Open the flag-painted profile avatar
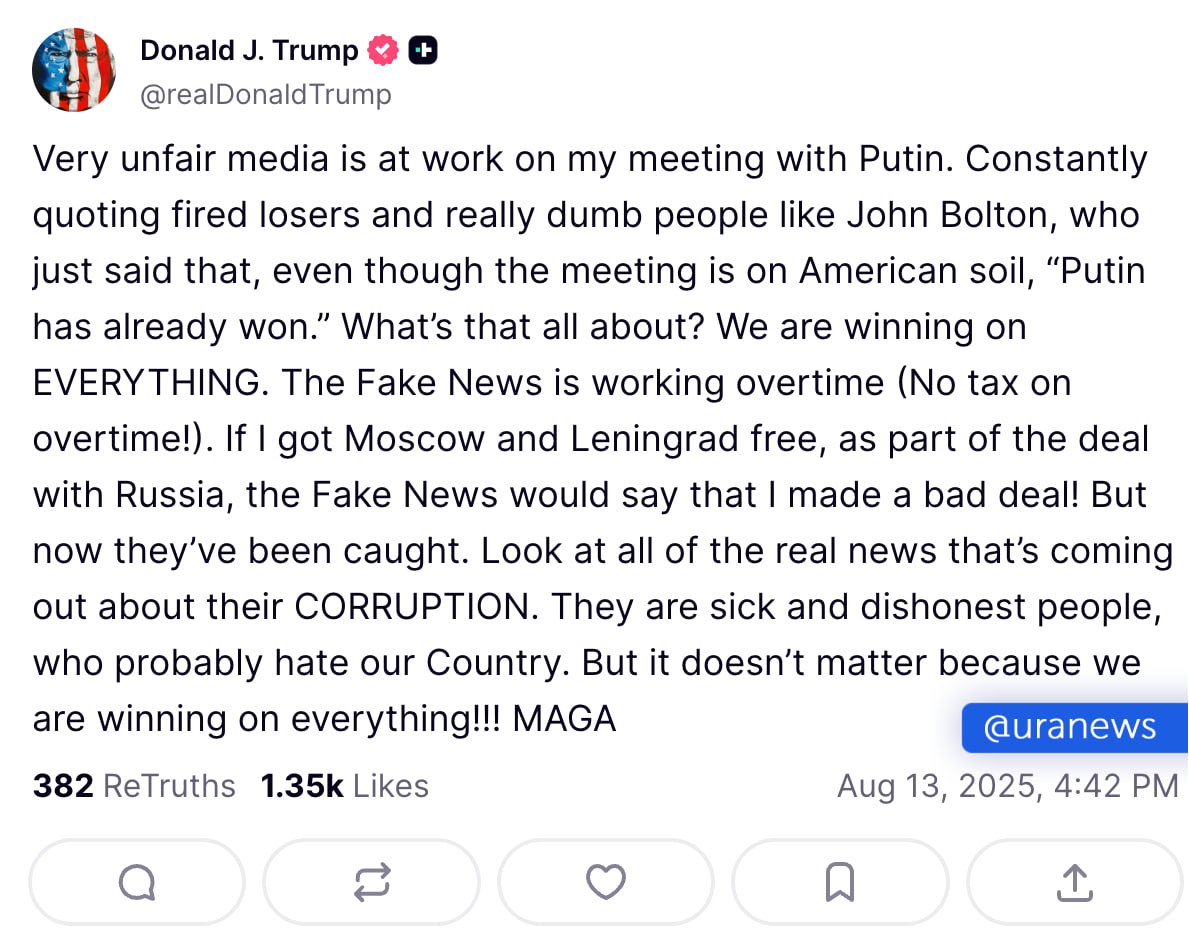Image resolution: width=1189 pixels, height=945 pixels. coord(74,70)
